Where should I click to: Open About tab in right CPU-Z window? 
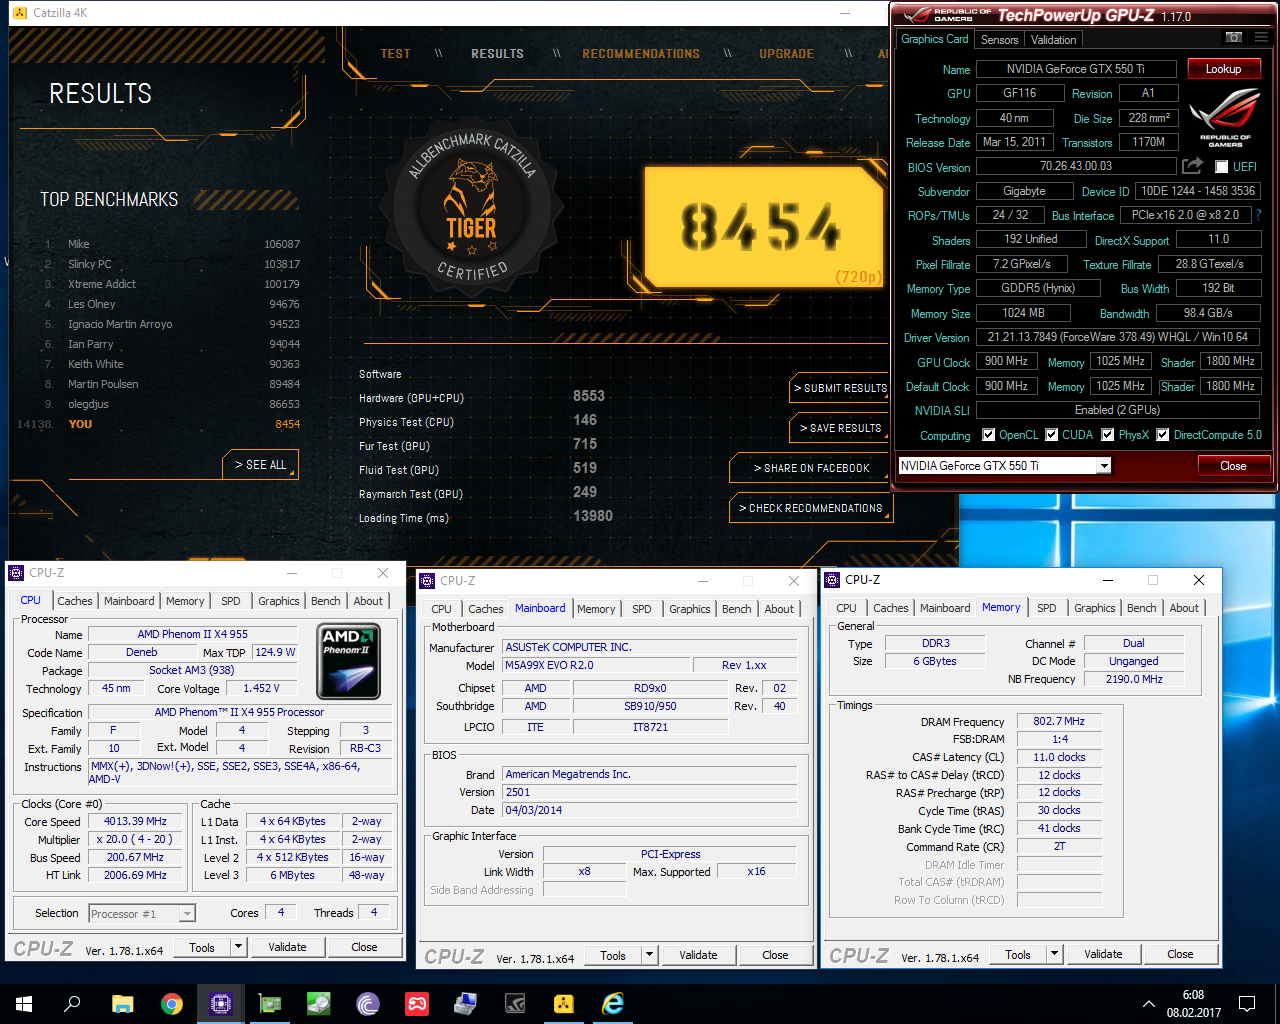[x=1184, y=608]
